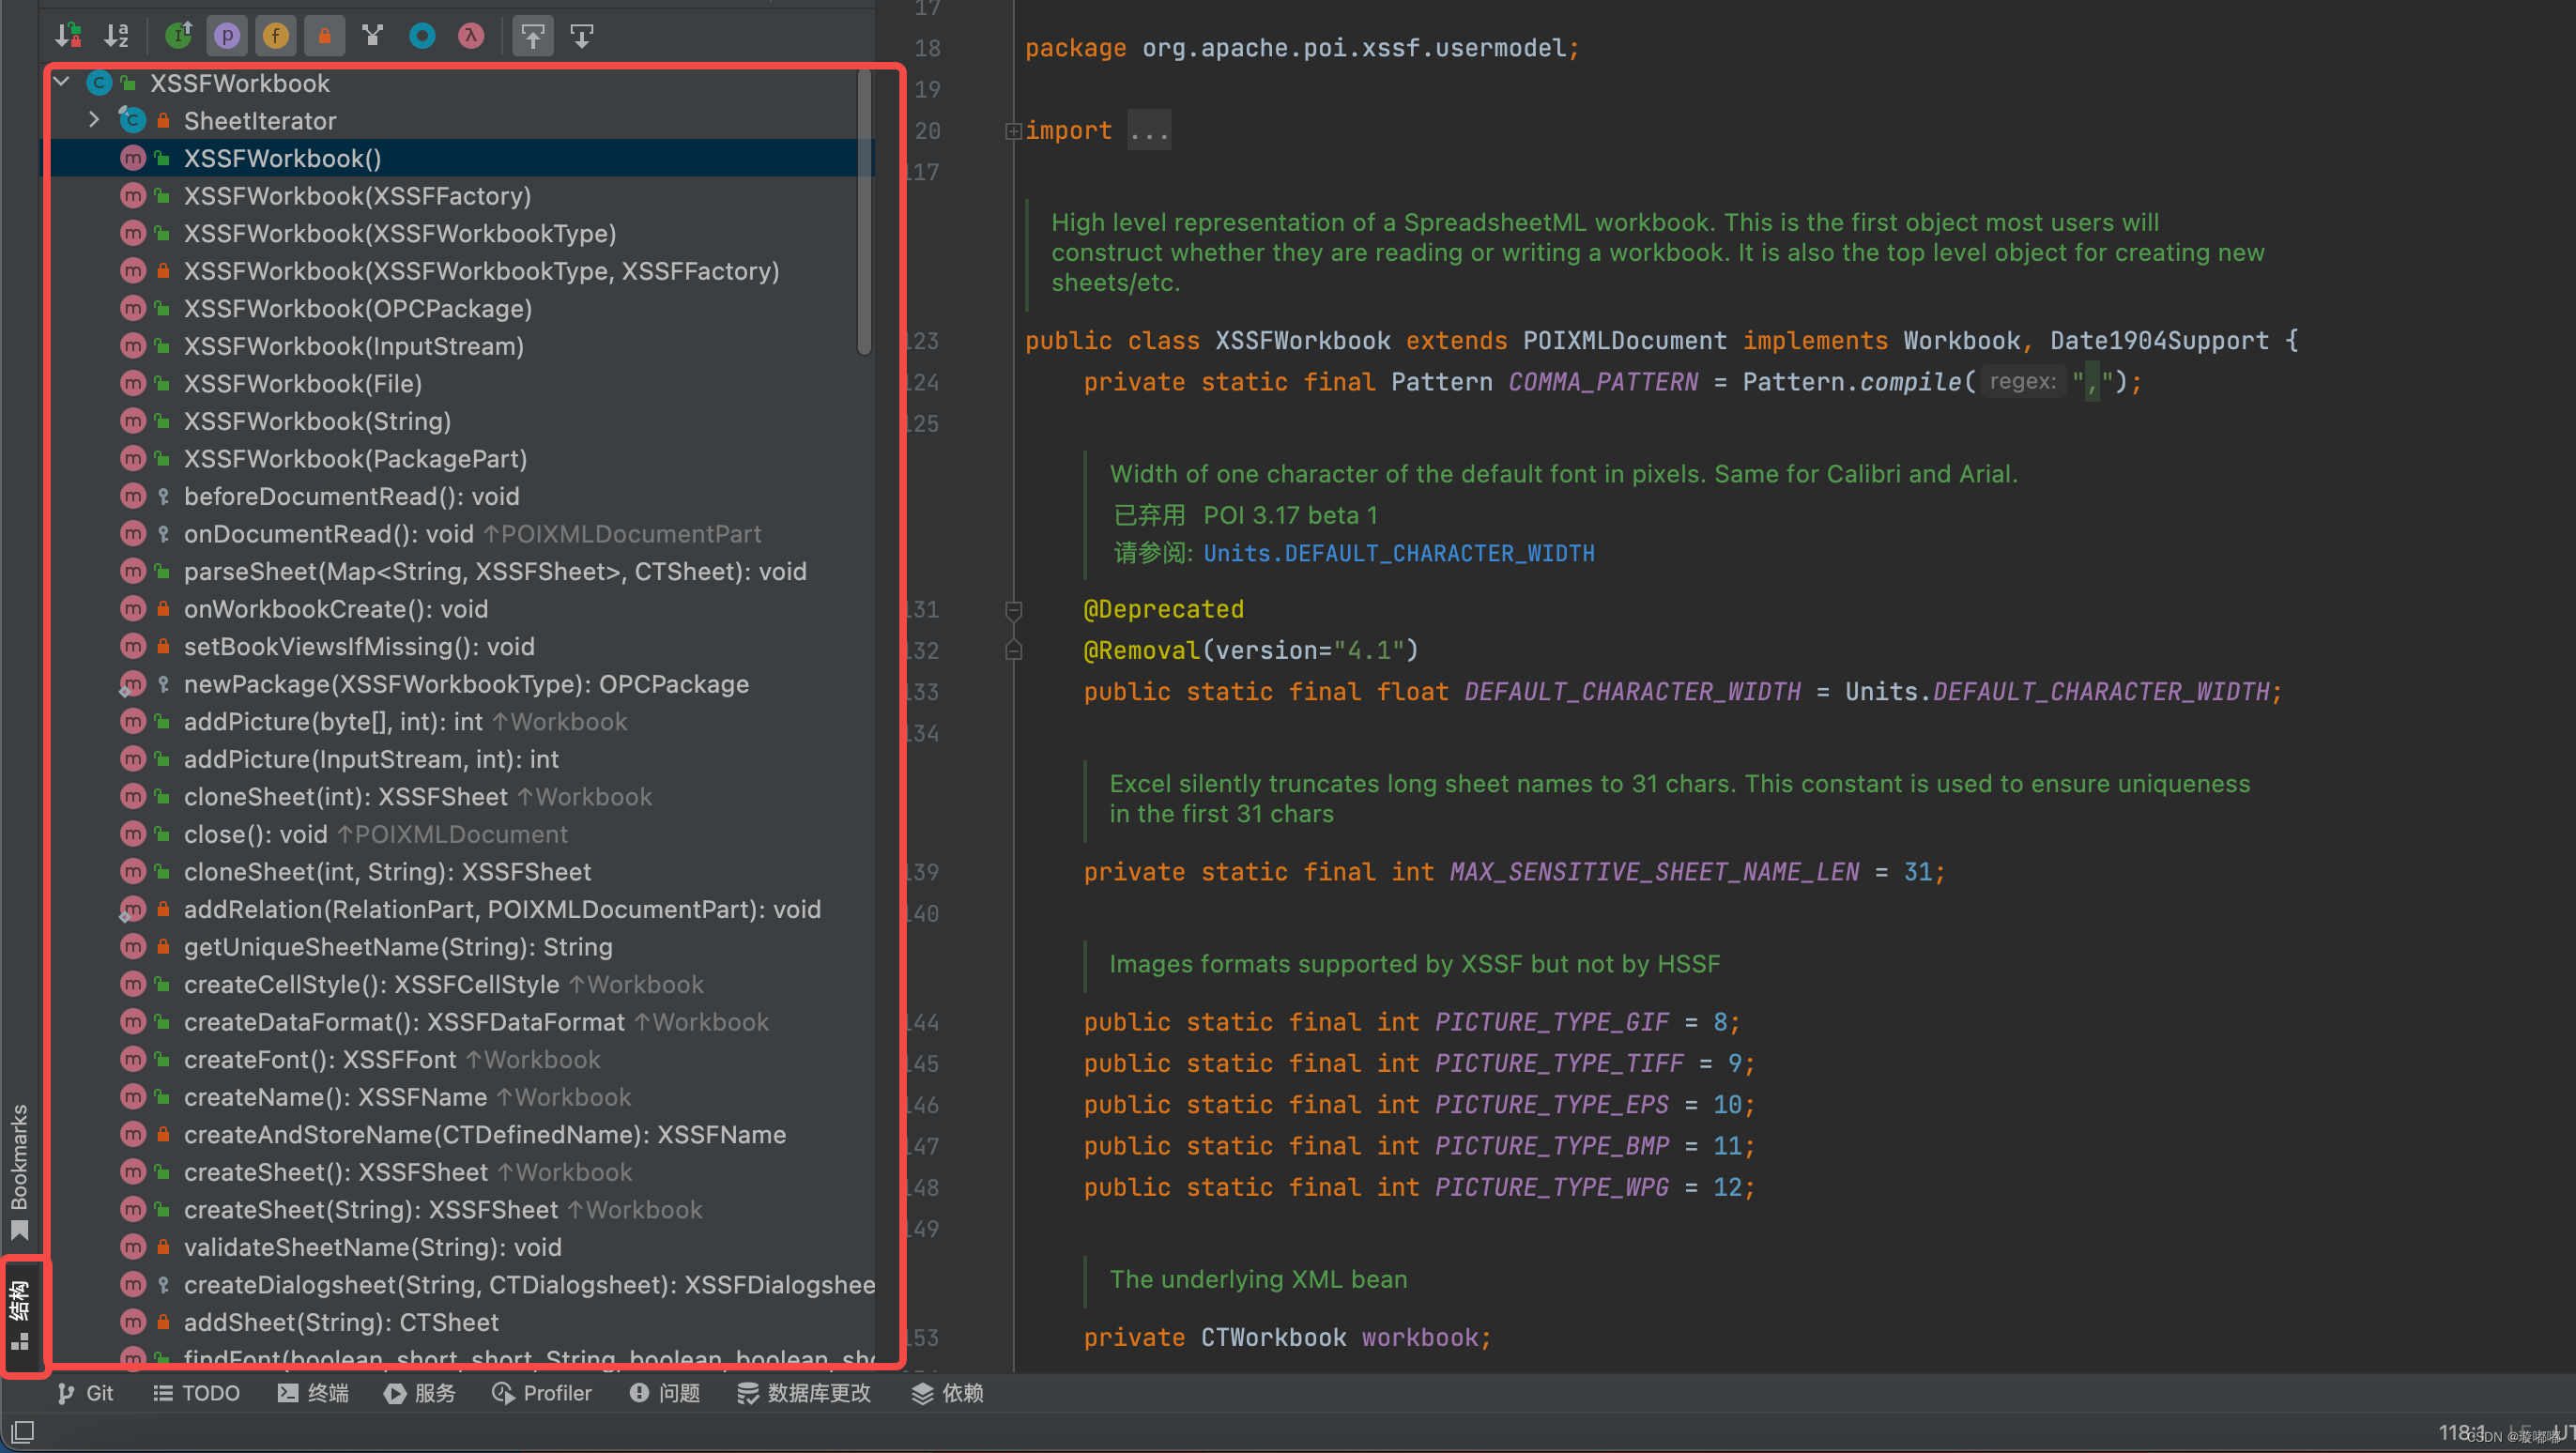Click Show Inherited fork icon

coord(373,36)
